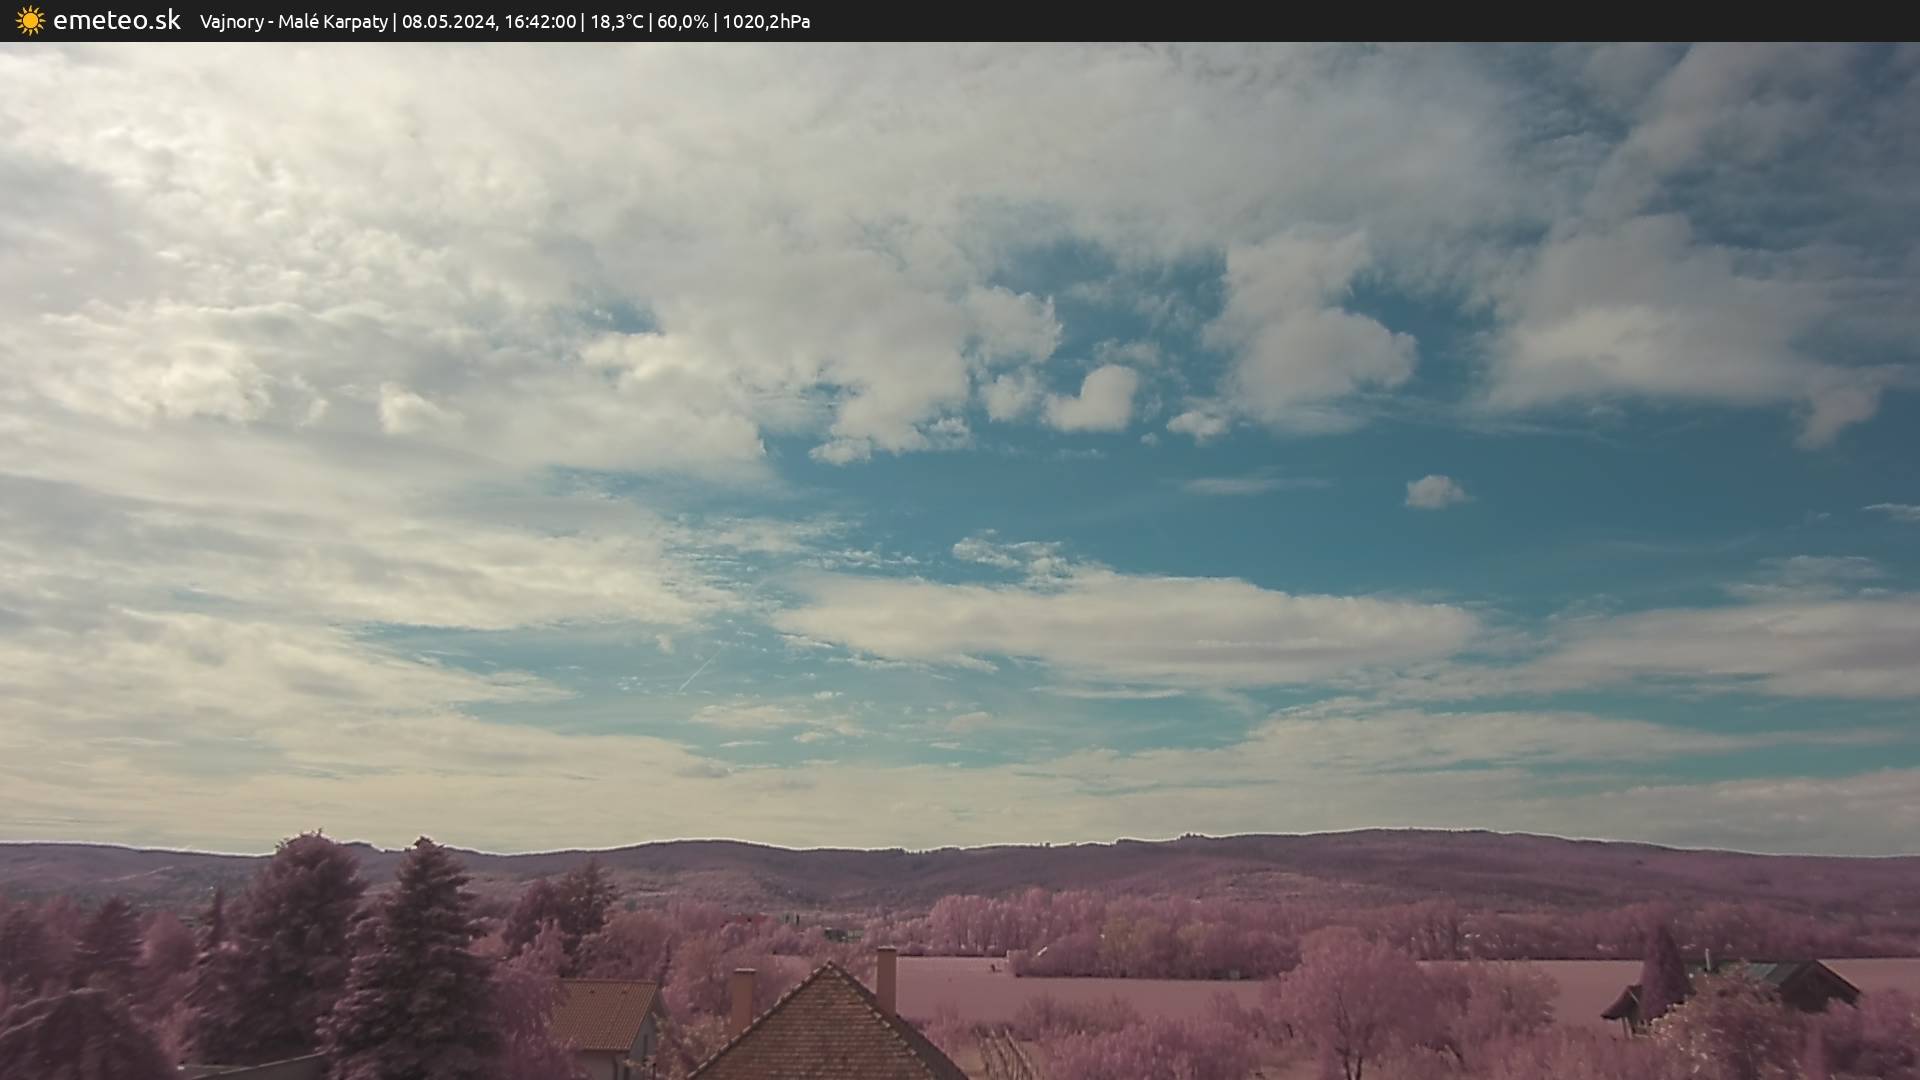Click the 60,0% humidity reading
Viewport: 1920px width, 1080px height.
click(682, 22)
